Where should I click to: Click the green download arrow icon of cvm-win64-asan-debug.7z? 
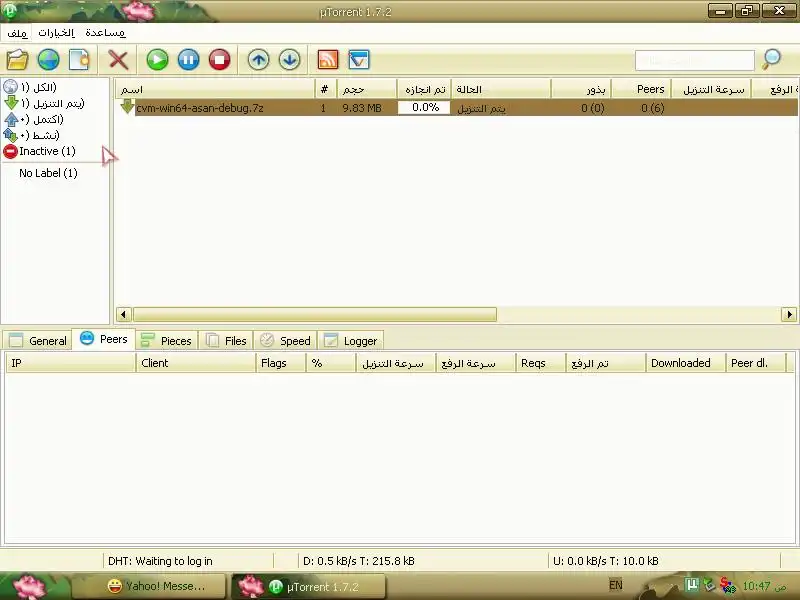point(127,107)
